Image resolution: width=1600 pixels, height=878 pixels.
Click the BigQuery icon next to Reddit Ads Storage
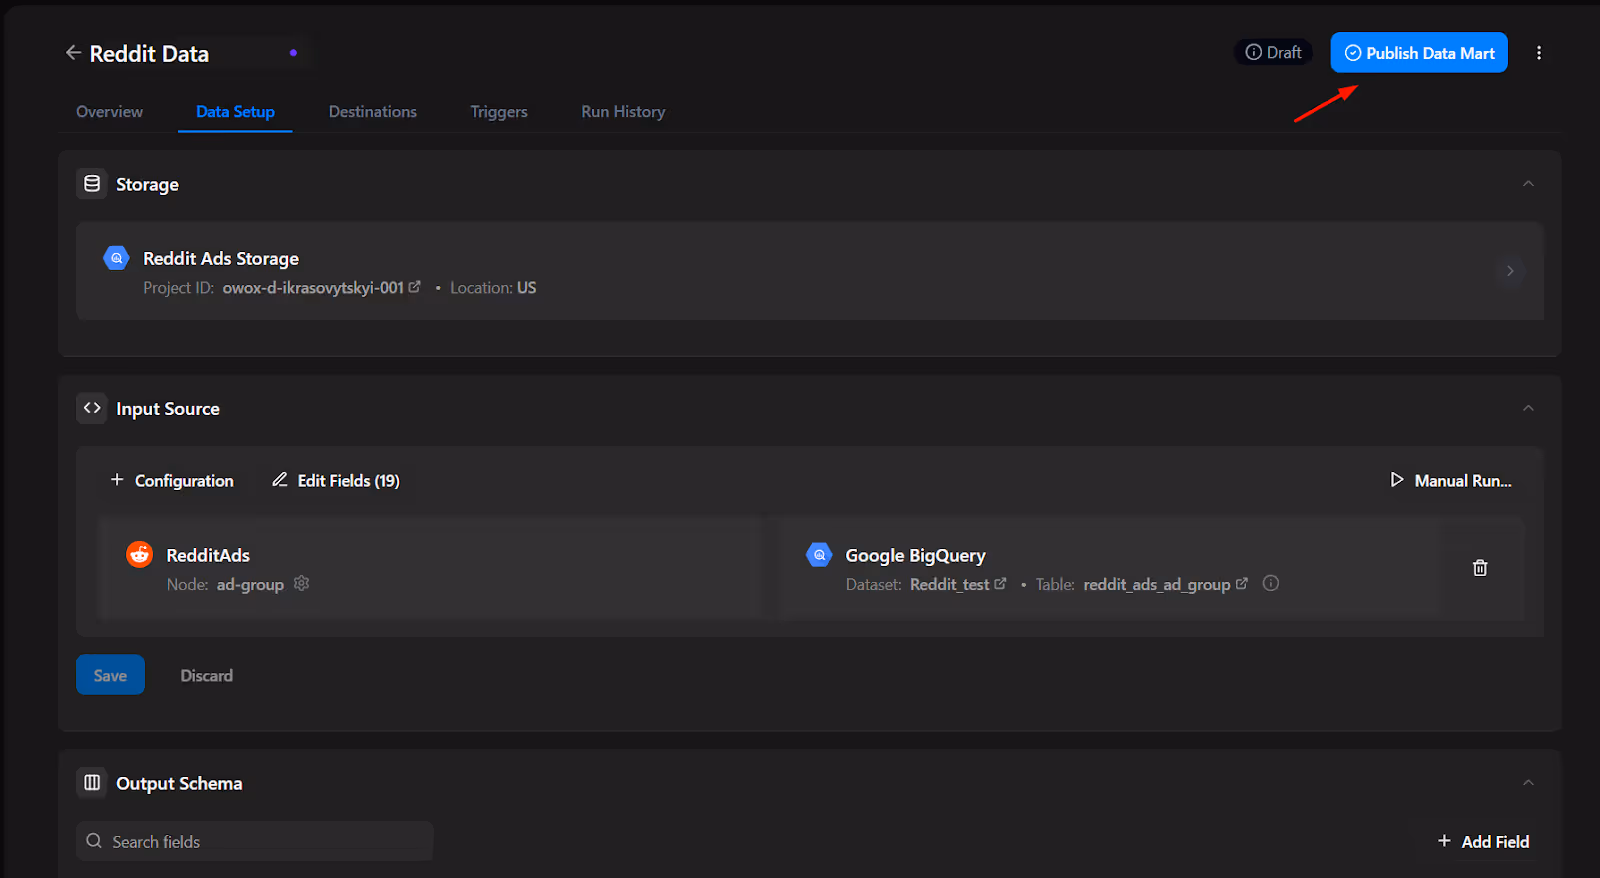117,258
